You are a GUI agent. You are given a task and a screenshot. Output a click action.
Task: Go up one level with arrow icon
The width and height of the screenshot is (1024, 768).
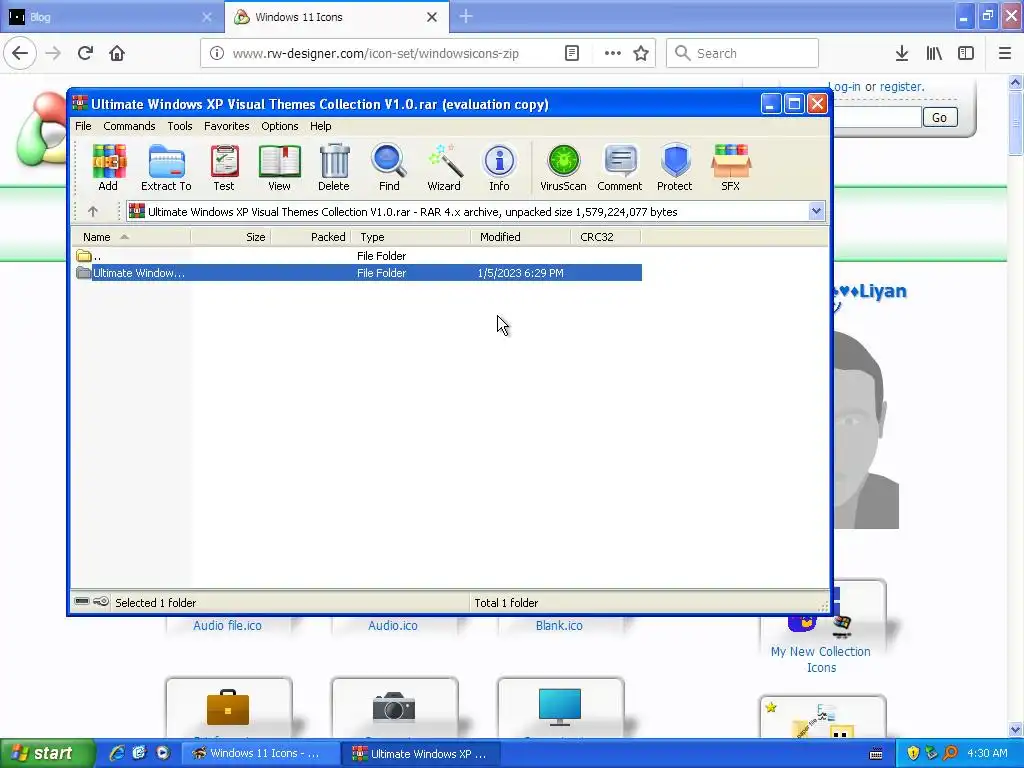pyautogui.click(x=93, y=212)
